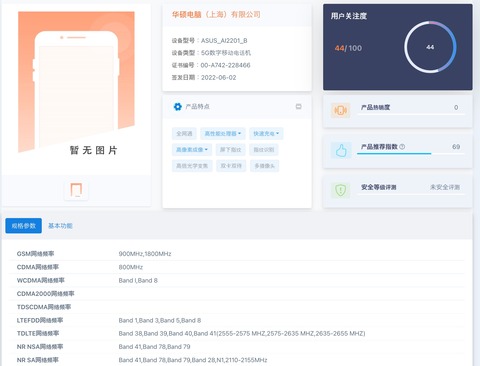Click the 产品热销度 progress bar
Screen dimensions: 480x366
pyautogui.click(x=410, y=114)
